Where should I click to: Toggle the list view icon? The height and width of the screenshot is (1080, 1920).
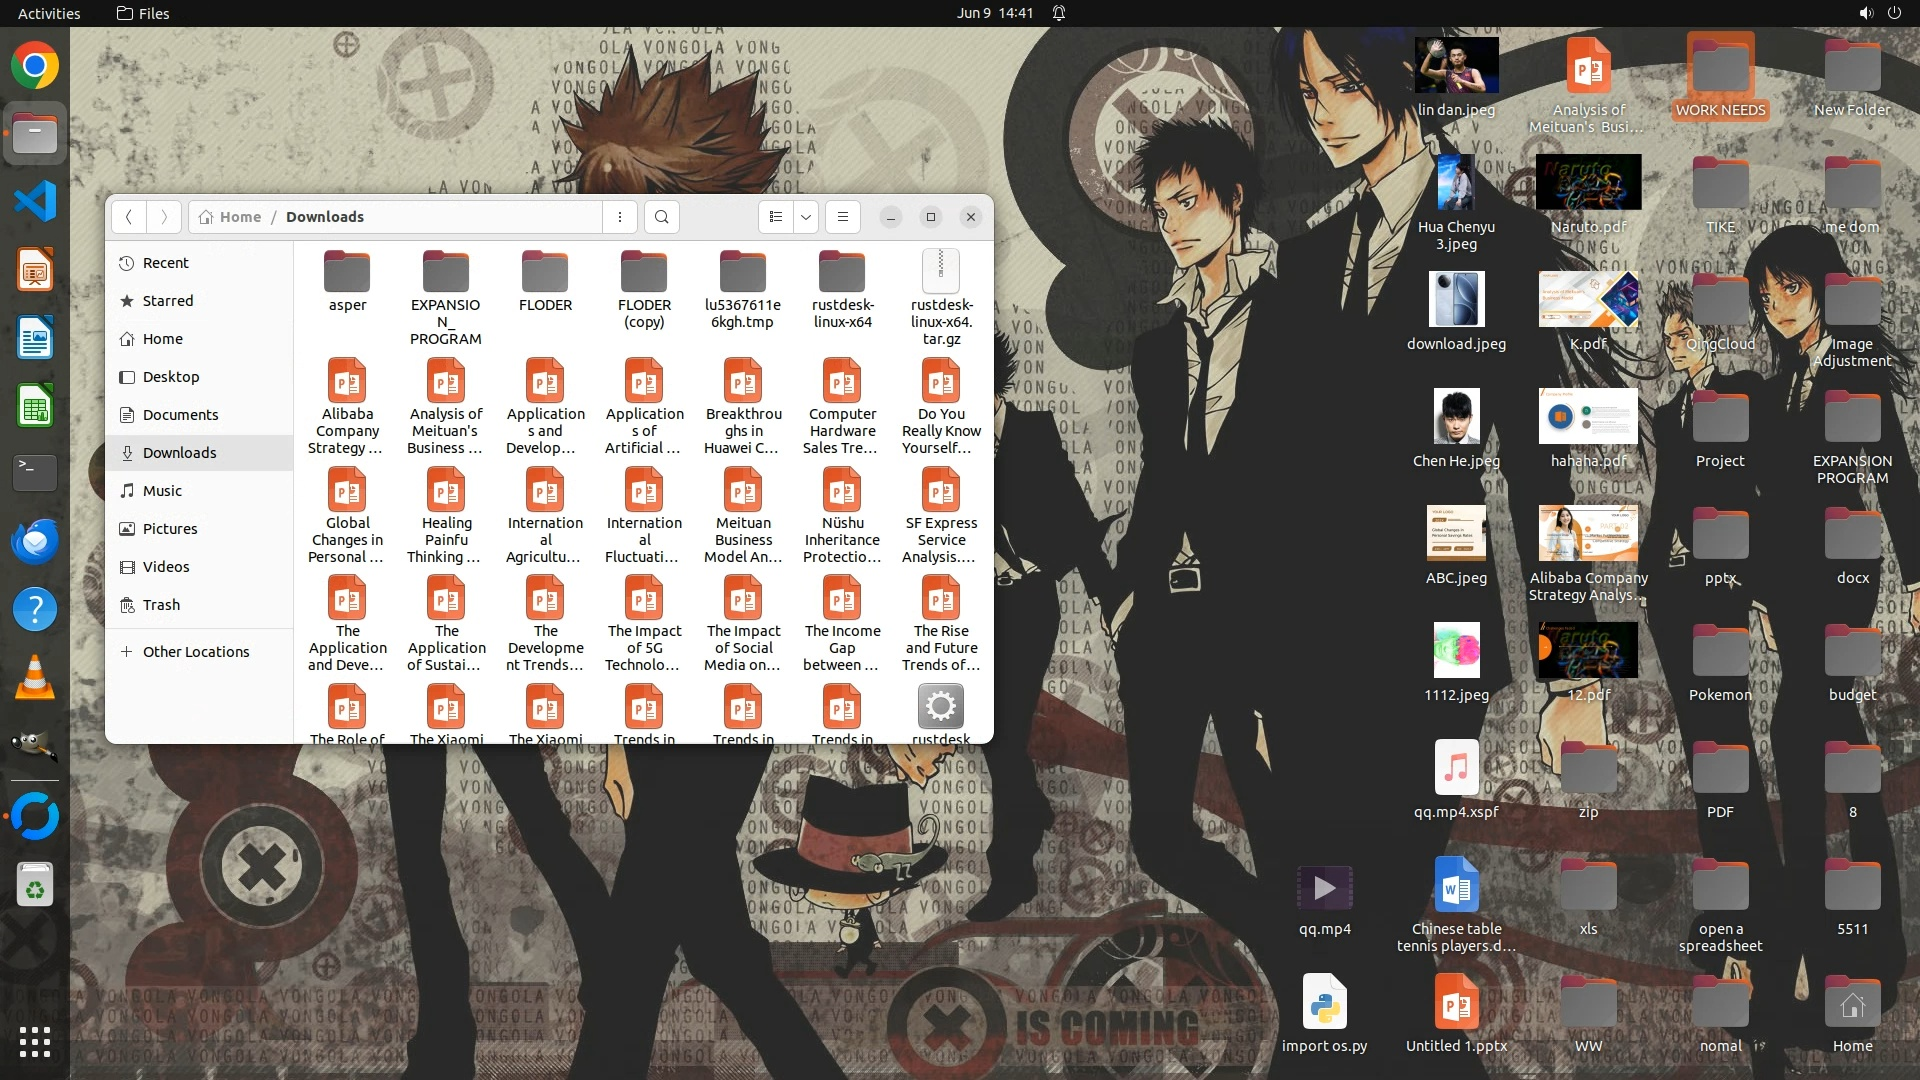point(776,217)
